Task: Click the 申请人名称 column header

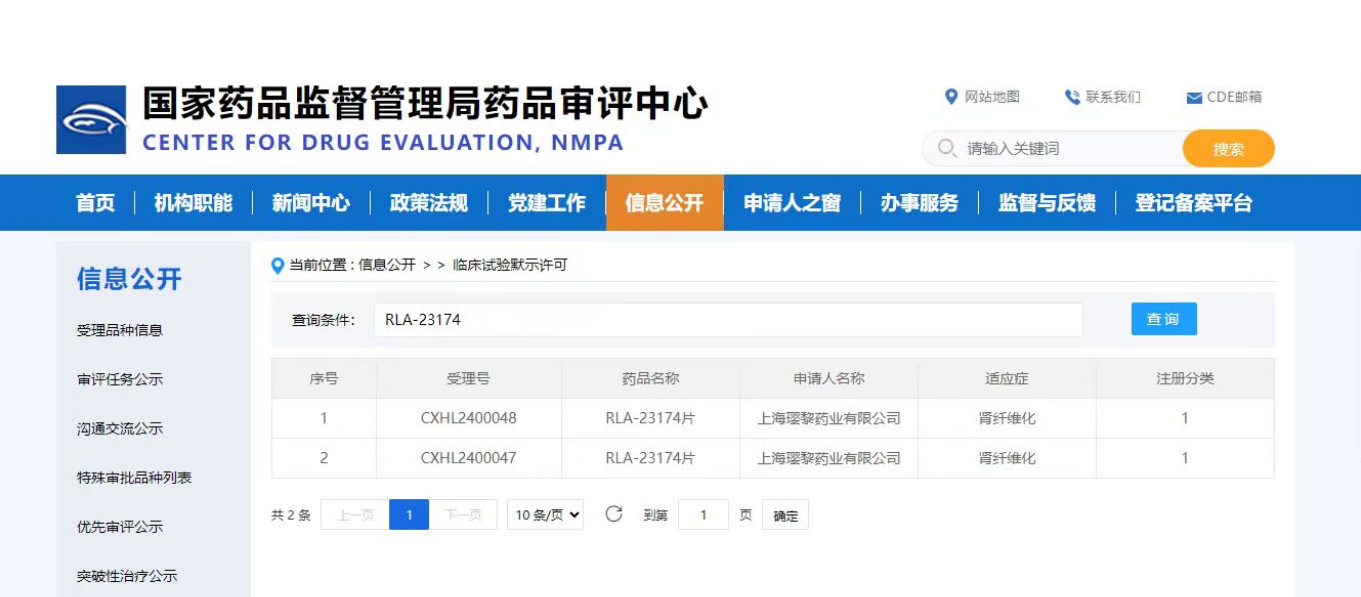Action: 829,379
